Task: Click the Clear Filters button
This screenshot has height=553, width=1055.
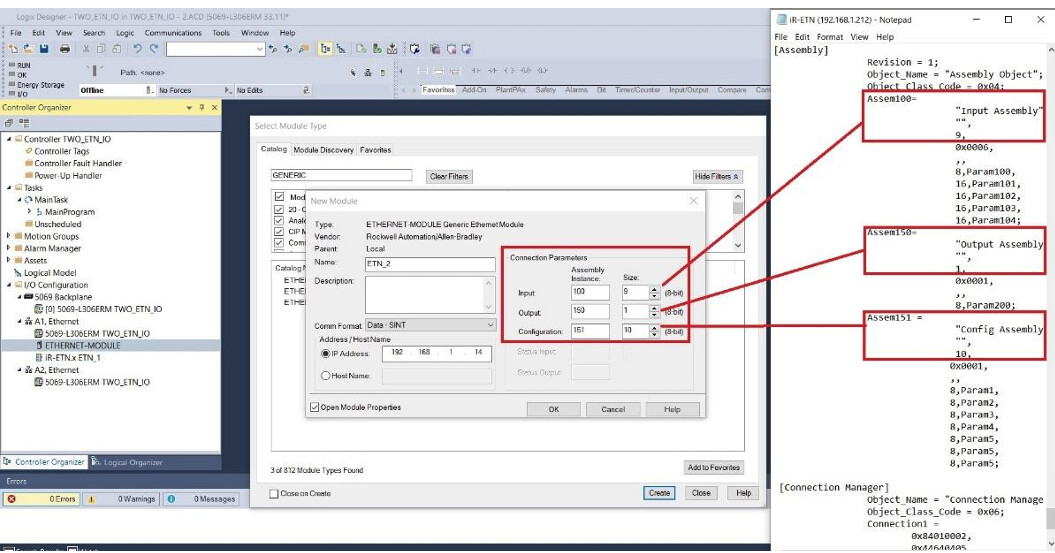Action: click(x=449, y=176)
